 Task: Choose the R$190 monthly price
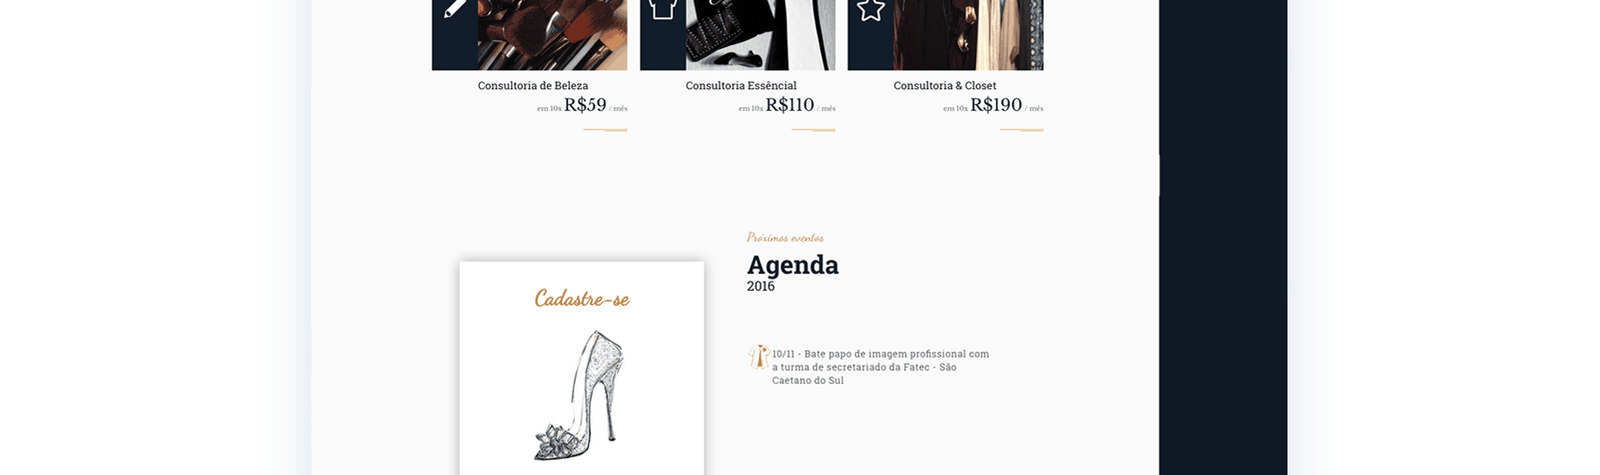click(x=996, y=105)
